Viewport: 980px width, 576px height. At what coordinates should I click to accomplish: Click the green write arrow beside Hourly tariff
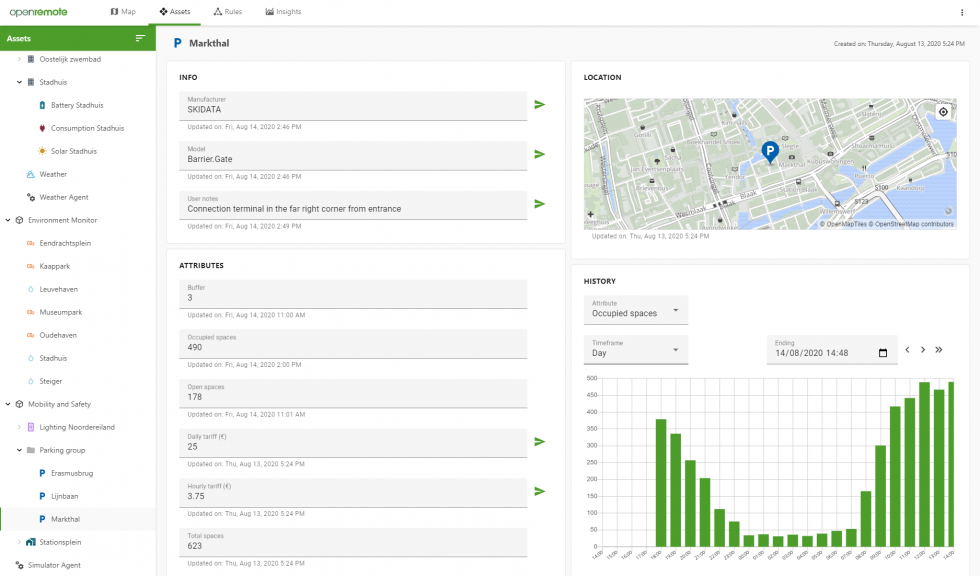pyautogui.click(x=540, y=491)
